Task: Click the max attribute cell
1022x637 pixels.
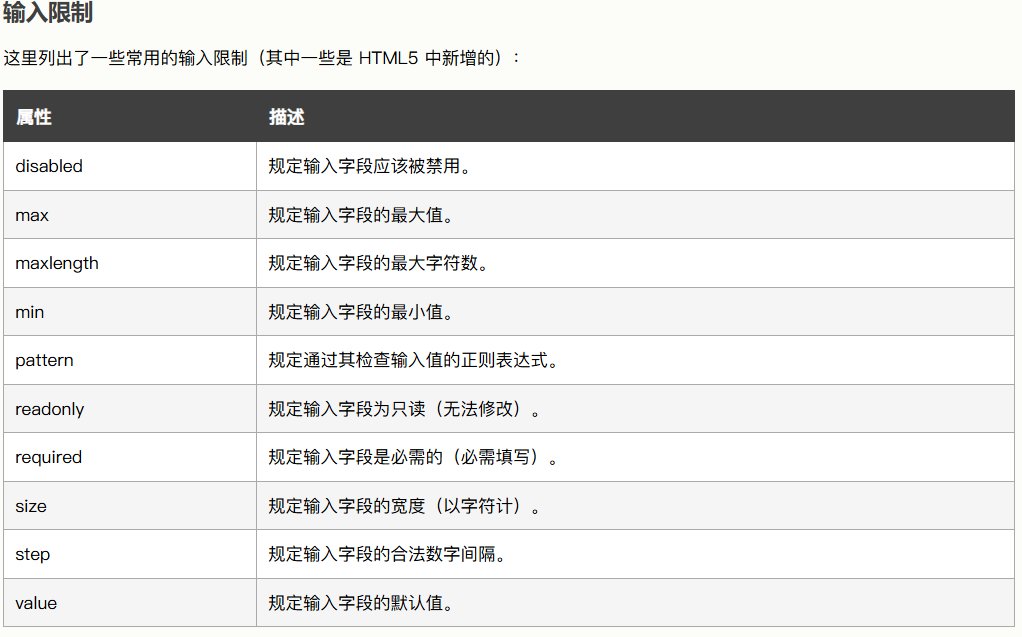Action: tap(32, 215)
